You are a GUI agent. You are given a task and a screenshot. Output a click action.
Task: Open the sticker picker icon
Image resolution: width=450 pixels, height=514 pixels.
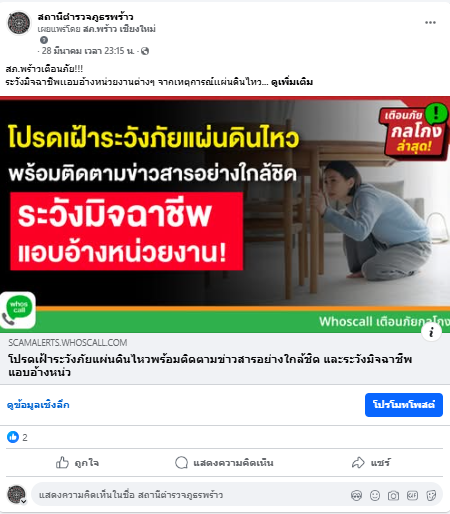coord(431,495)
